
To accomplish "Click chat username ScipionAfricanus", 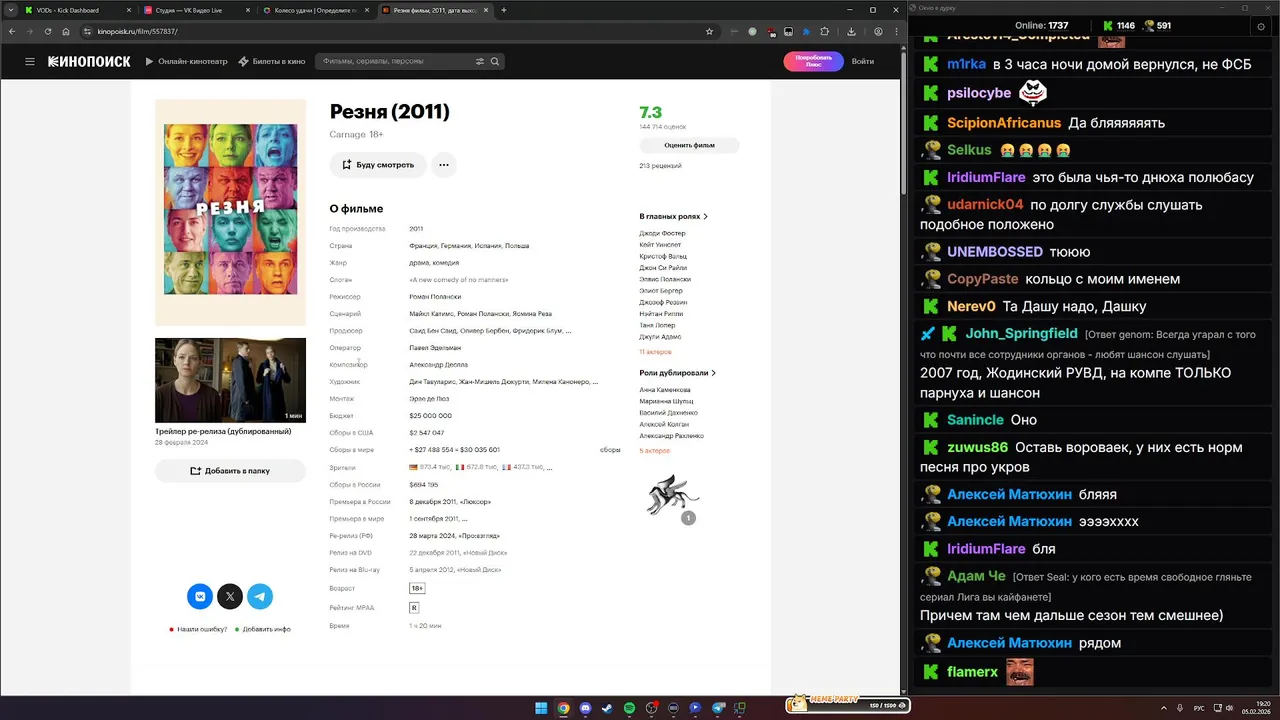I will pyautogui.click(x=1004, y=123).
